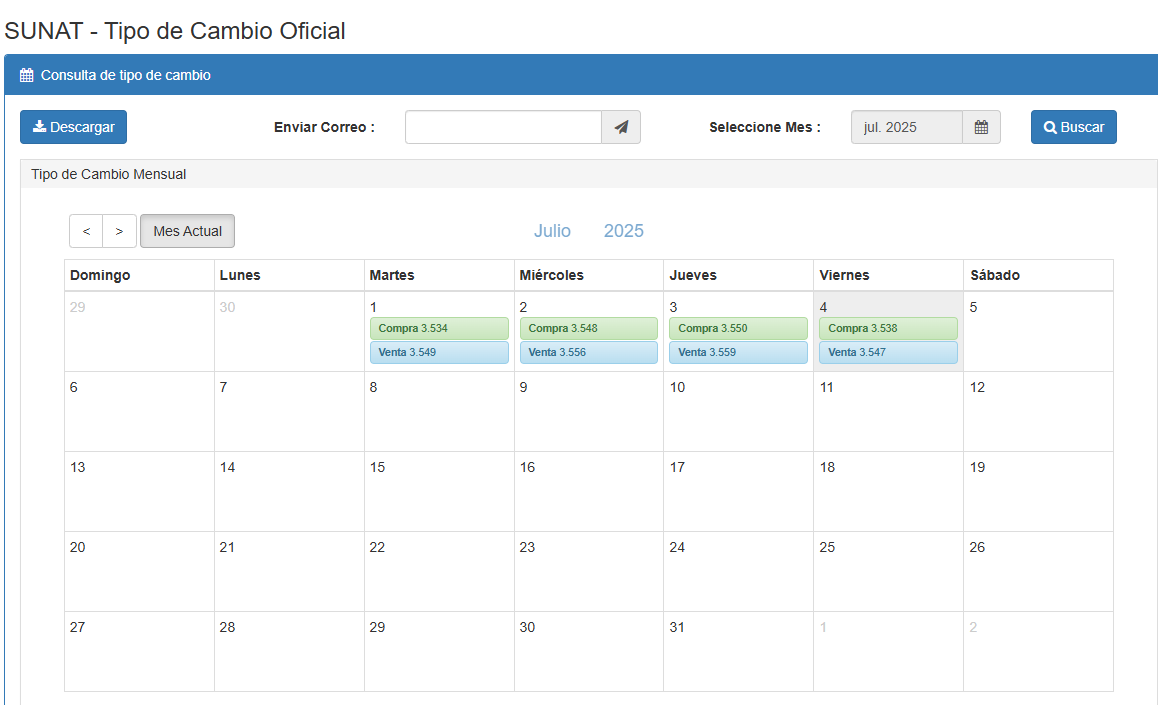This screenshot has width=1158, height=705.
Task: Open the month picker calendar icon
Action: (x=981, y=127)
